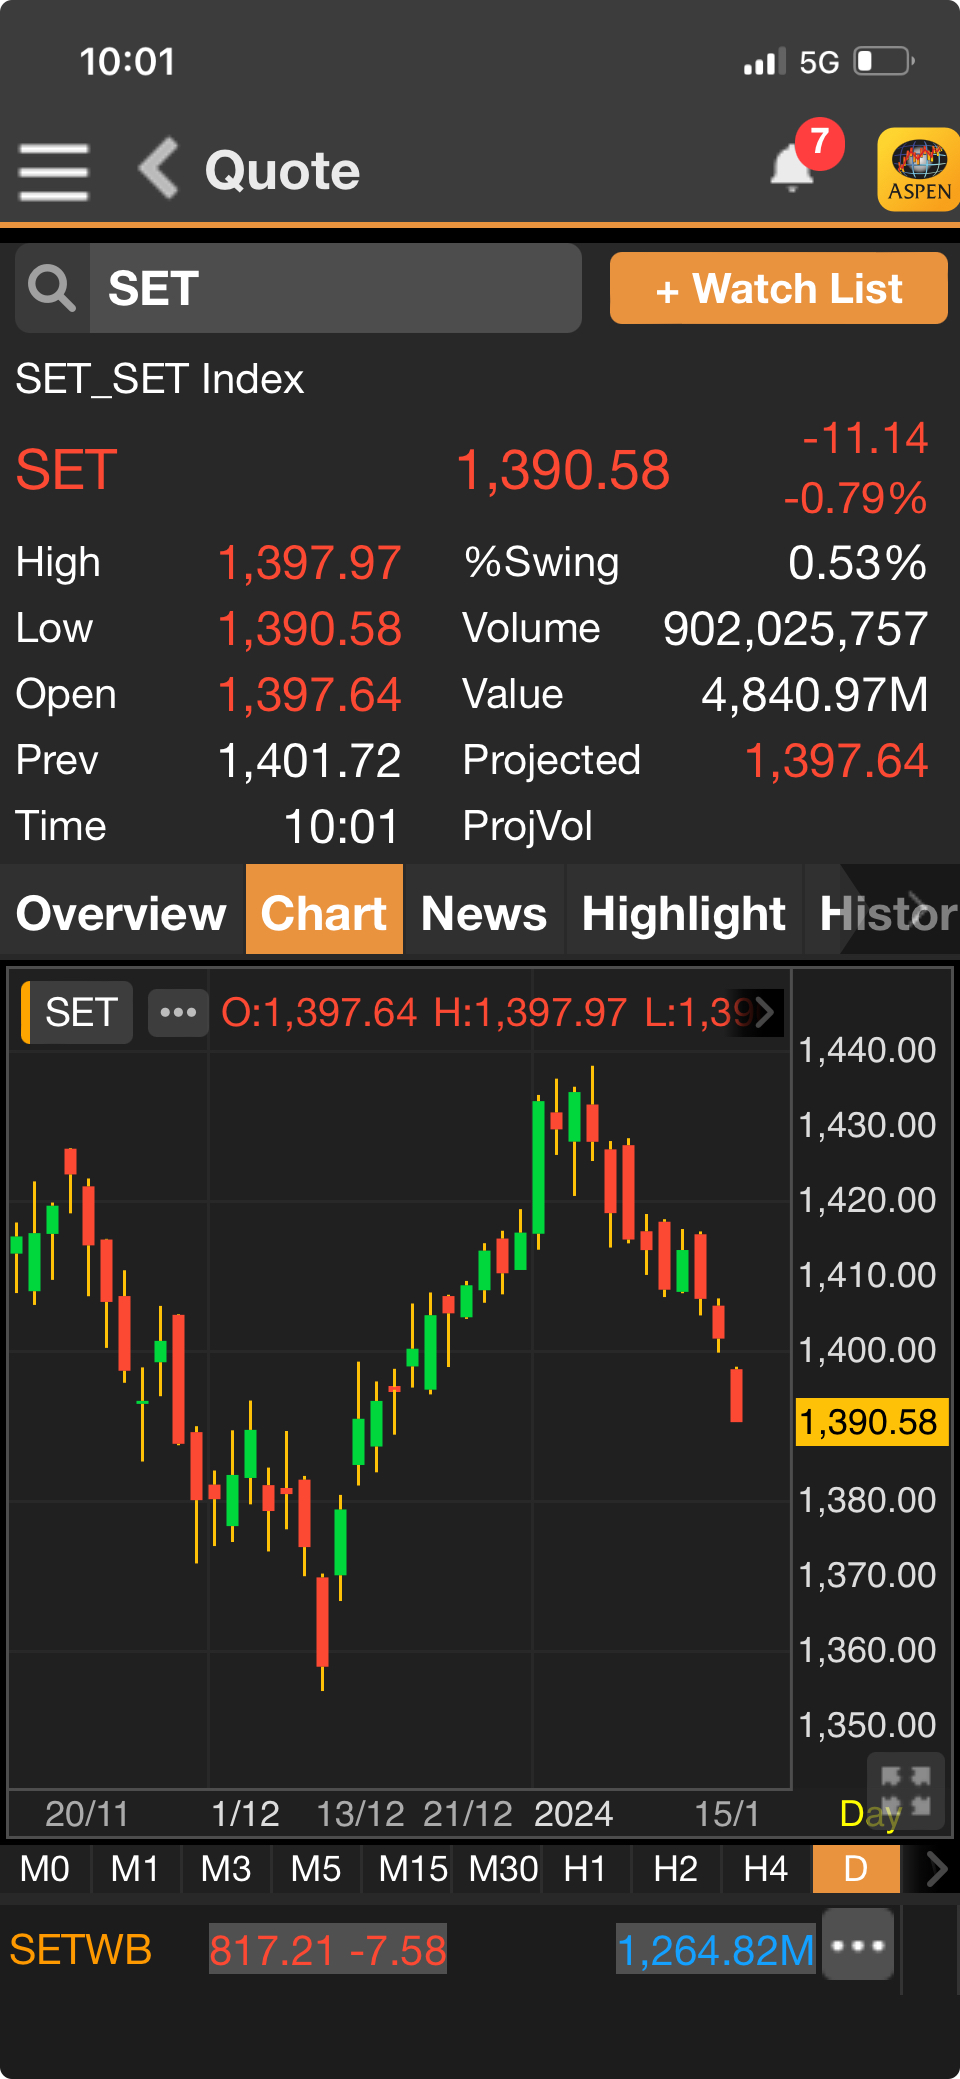Select the M1 timeframe
The width and height of the screenshot is (960, 2079).
pos(135,1869)
